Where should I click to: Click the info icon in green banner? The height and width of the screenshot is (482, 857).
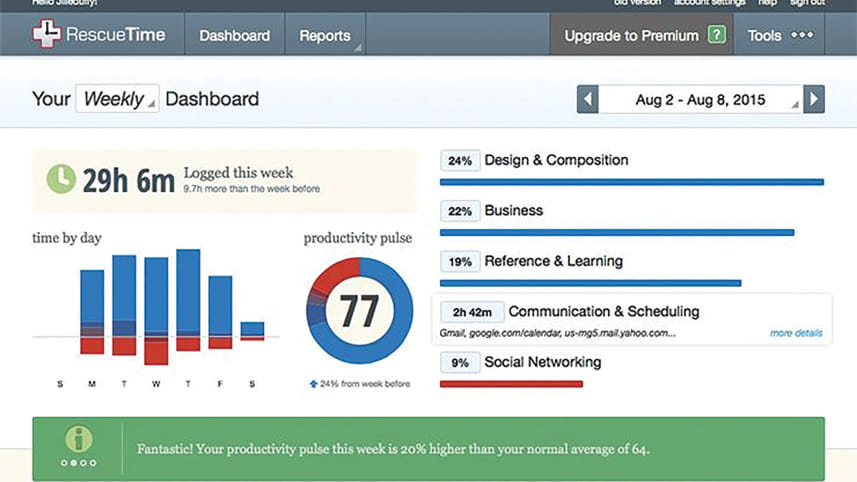pos(78,439)
